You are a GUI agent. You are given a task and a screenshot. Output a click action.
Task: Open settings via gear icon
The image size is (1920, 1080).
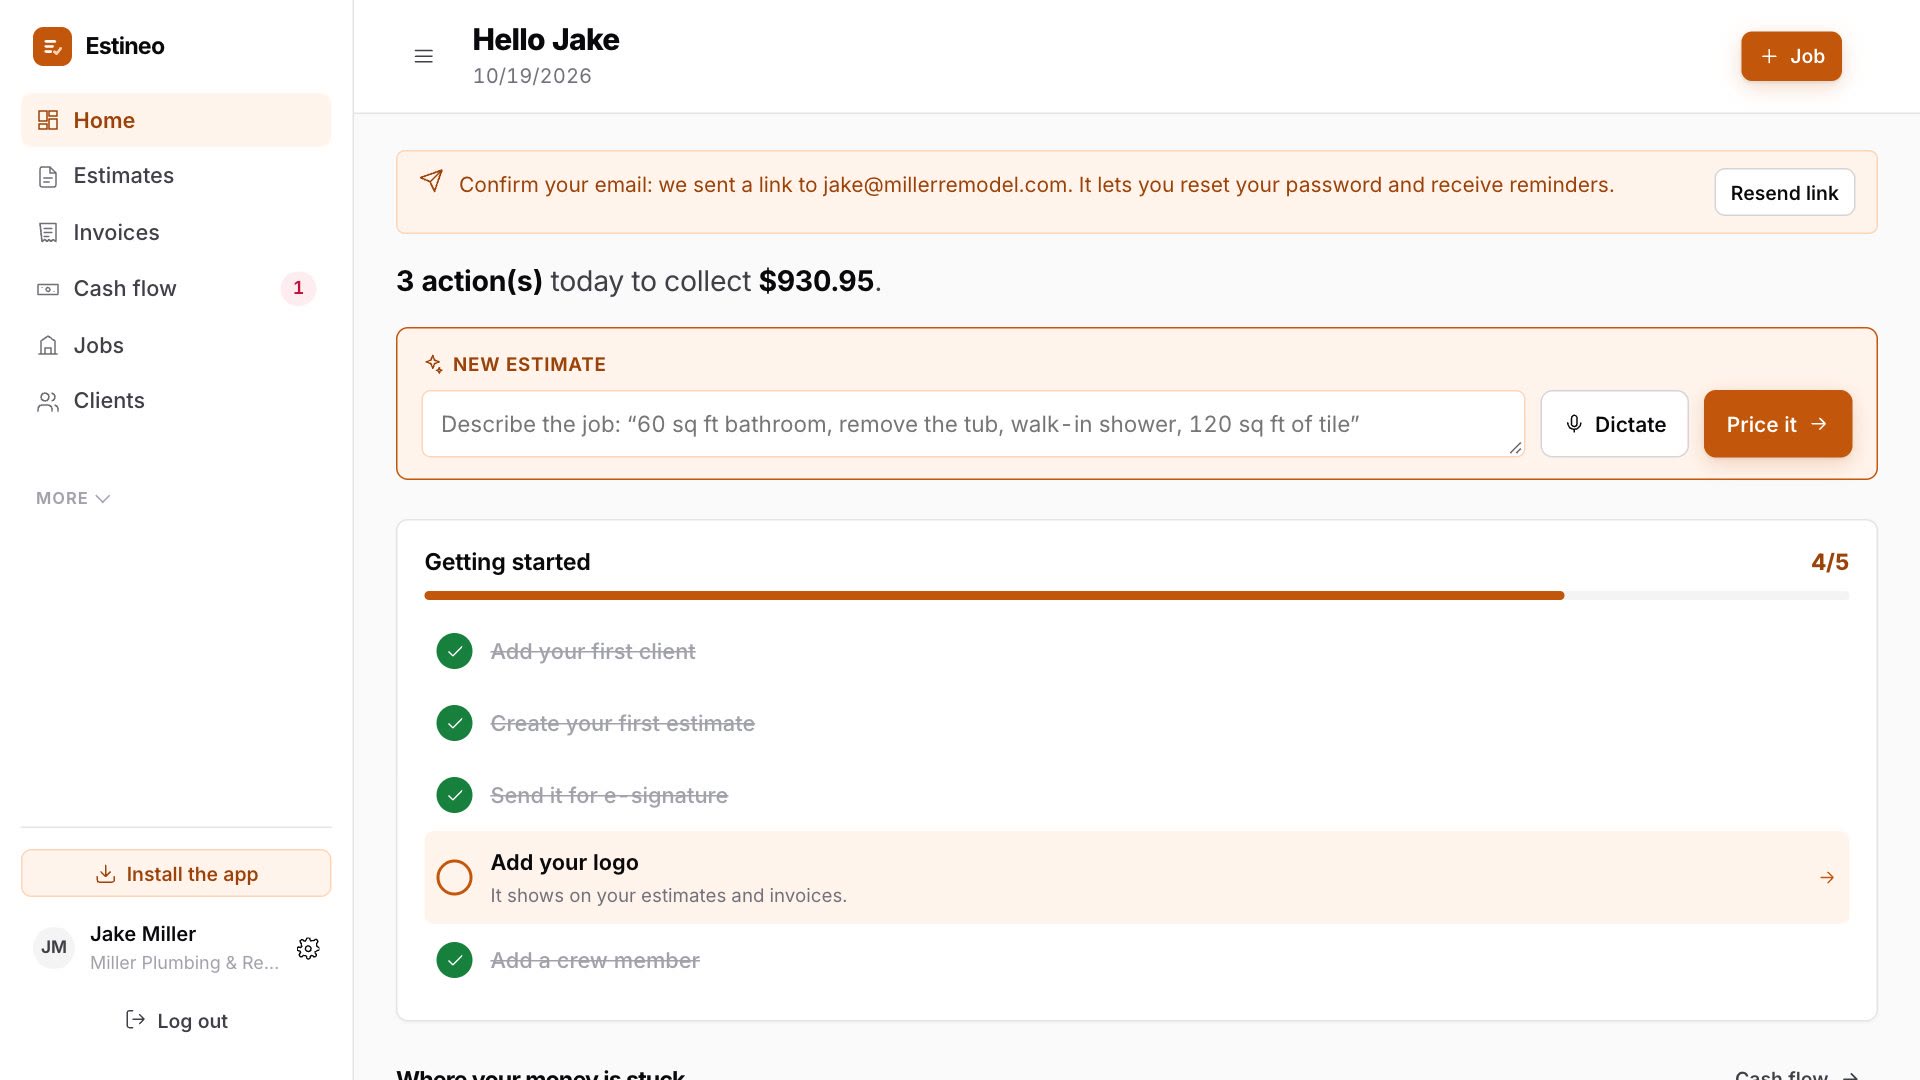(x=308, y=948)
